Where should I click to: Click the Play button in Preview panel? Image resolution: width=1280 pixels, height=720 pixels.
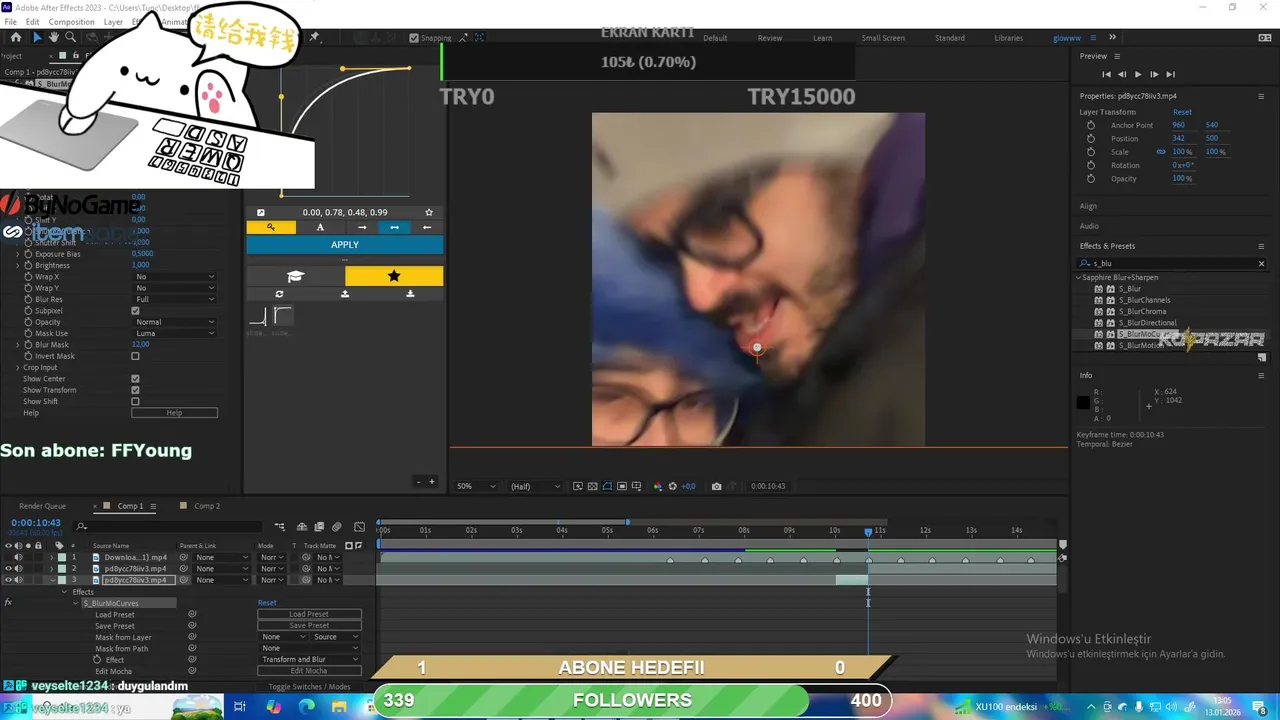(1138, 74)
